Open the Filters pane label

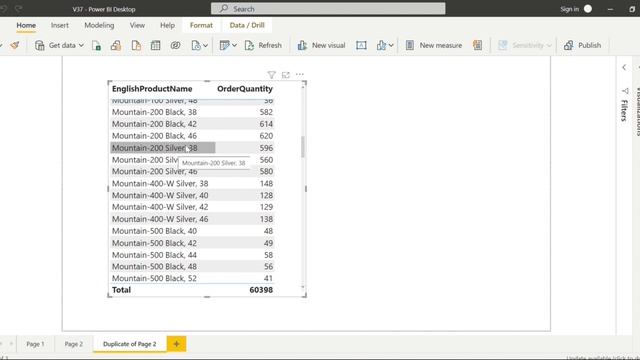[624, 110]
